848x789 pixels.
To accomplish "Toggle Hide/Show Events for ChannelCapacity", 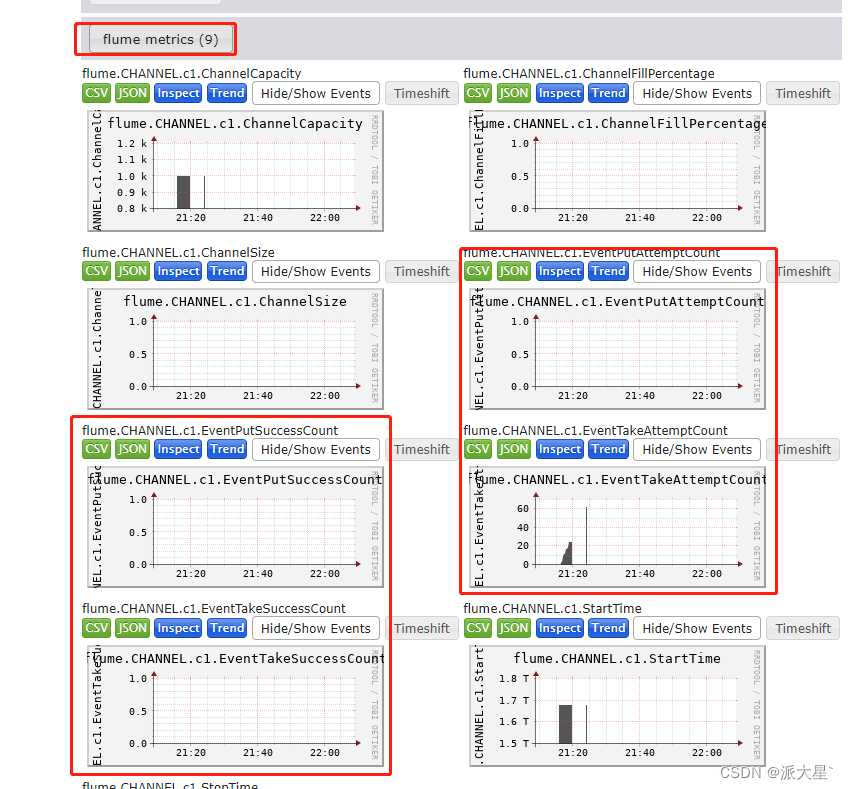I will 316,94.
